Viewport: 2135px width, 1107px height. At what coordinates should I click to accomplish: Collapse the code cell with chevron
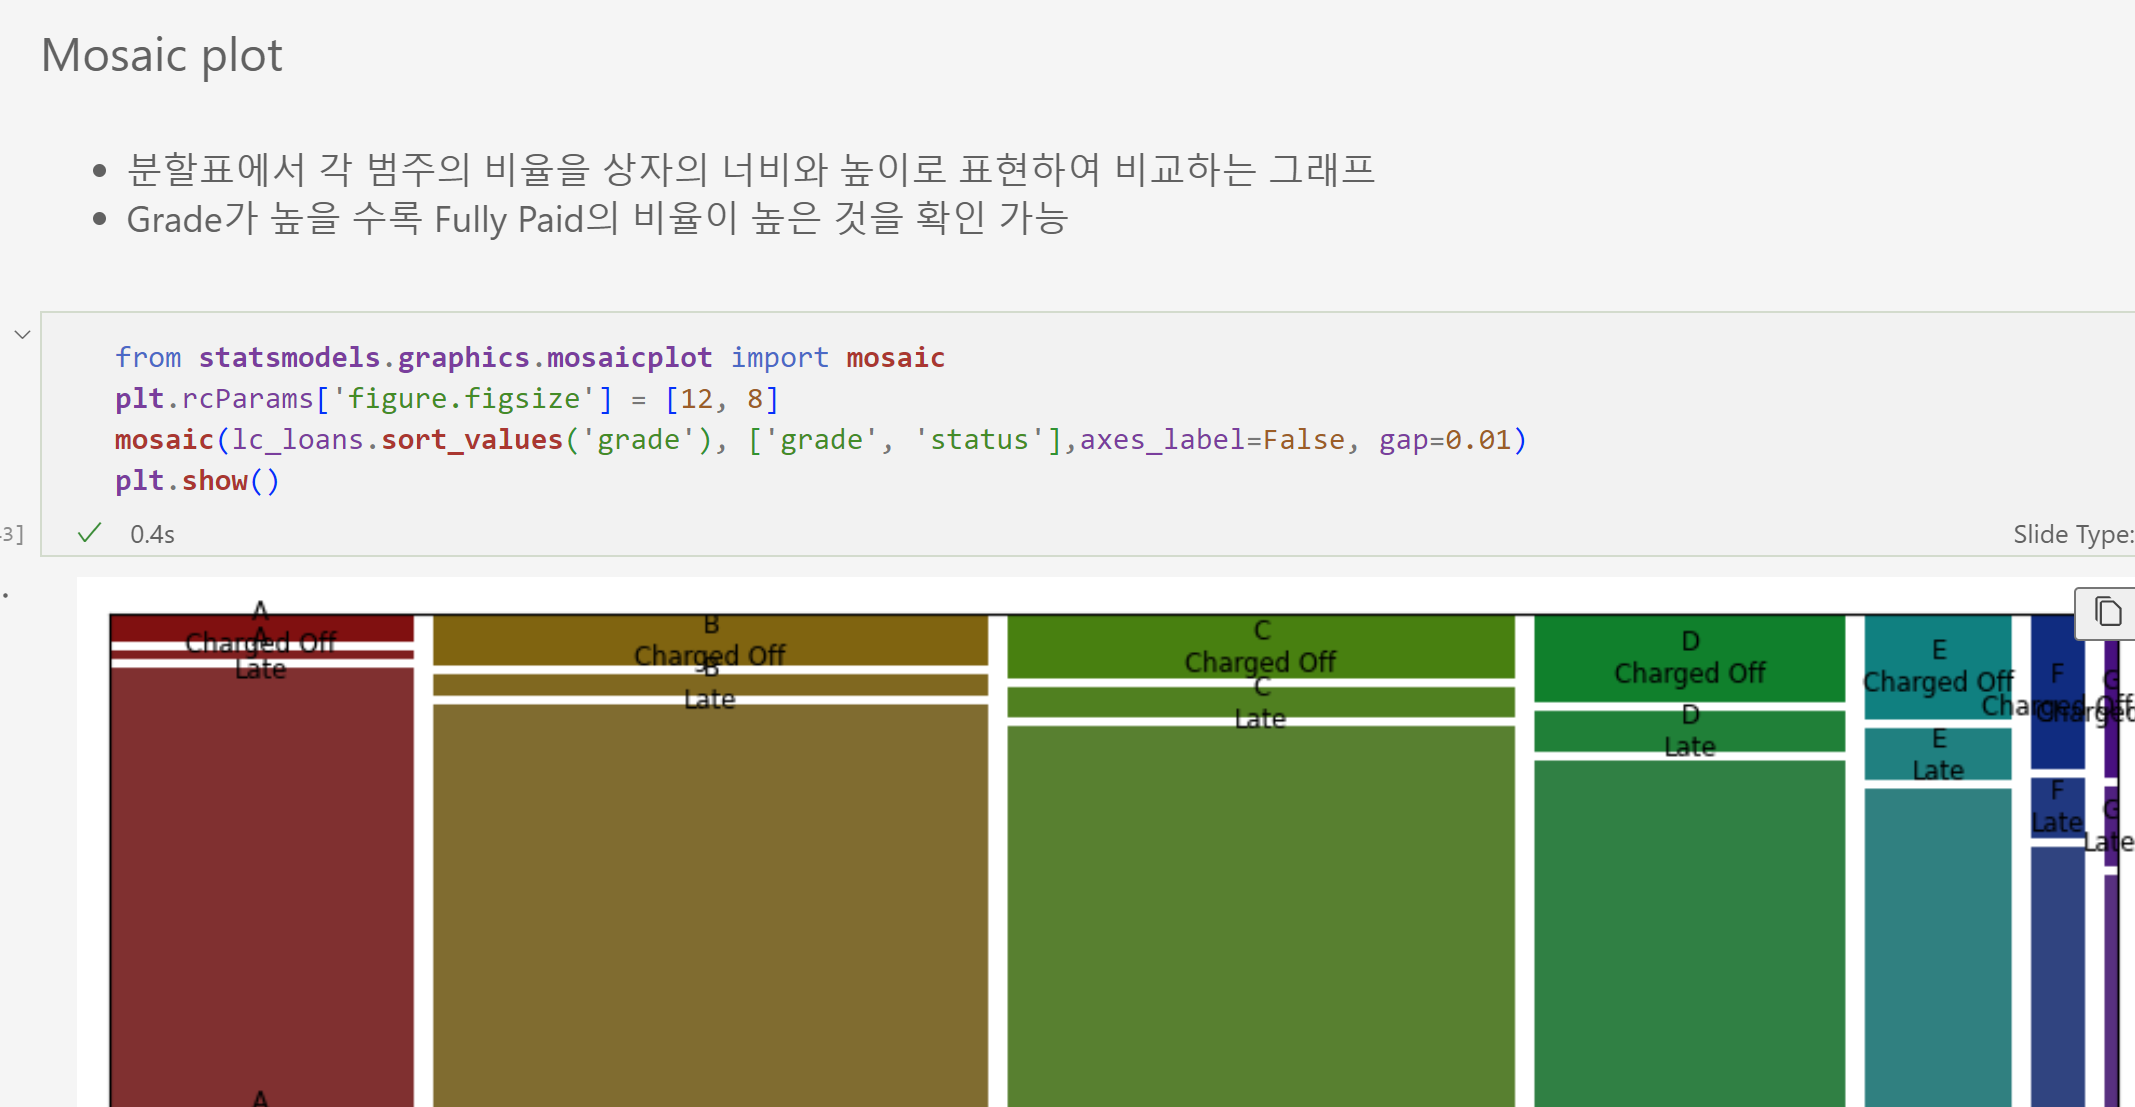click(x=22, y=335)
